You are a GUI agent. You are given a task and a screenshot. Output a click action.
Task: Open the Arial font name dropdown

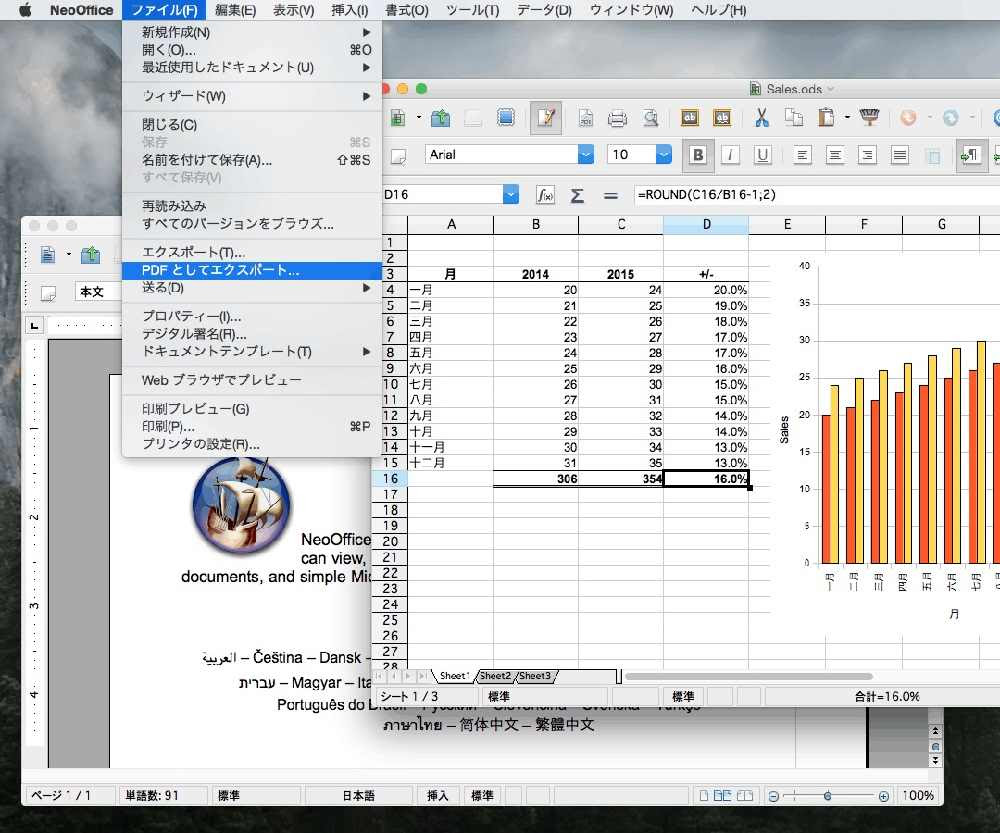[585, 154]
